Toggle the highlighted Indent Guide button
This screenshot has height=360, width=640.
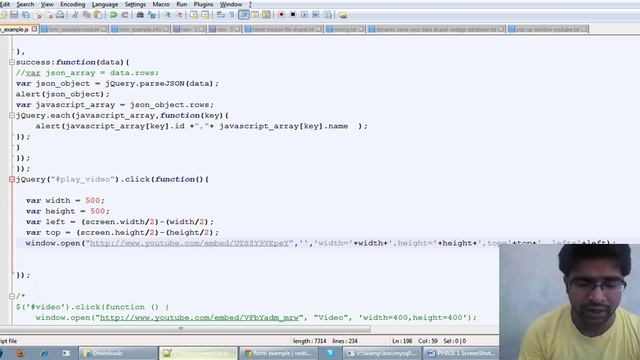pyautogui.click(x=244, y=15)
